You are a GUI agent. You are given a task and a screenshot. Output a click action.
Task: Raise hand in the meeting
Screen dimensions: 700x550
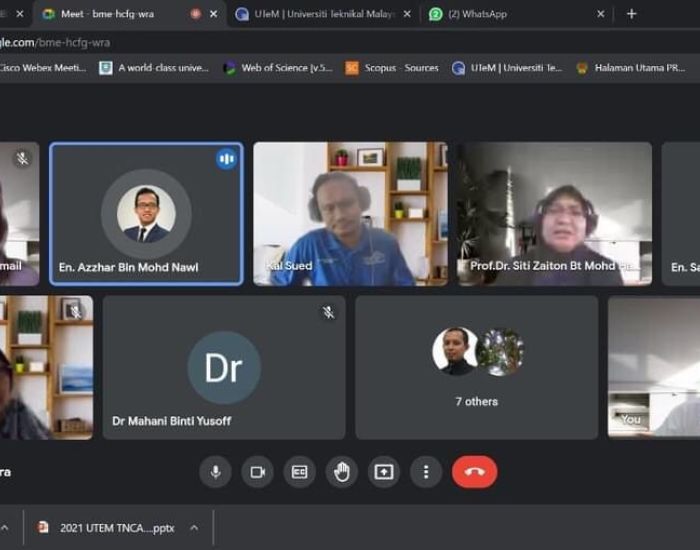[341, 472]
